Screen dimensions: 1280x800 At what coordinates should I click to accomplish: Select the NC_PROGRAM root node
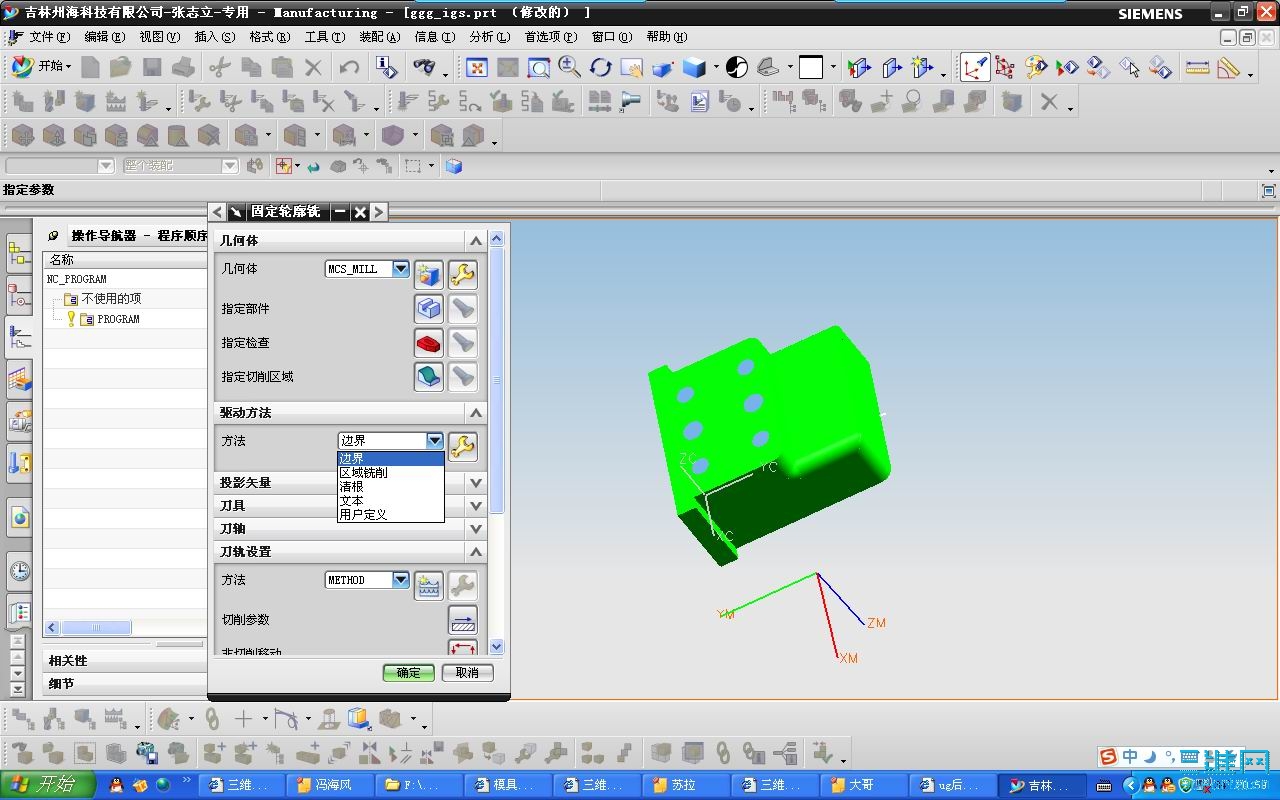(x=76, y=279)
